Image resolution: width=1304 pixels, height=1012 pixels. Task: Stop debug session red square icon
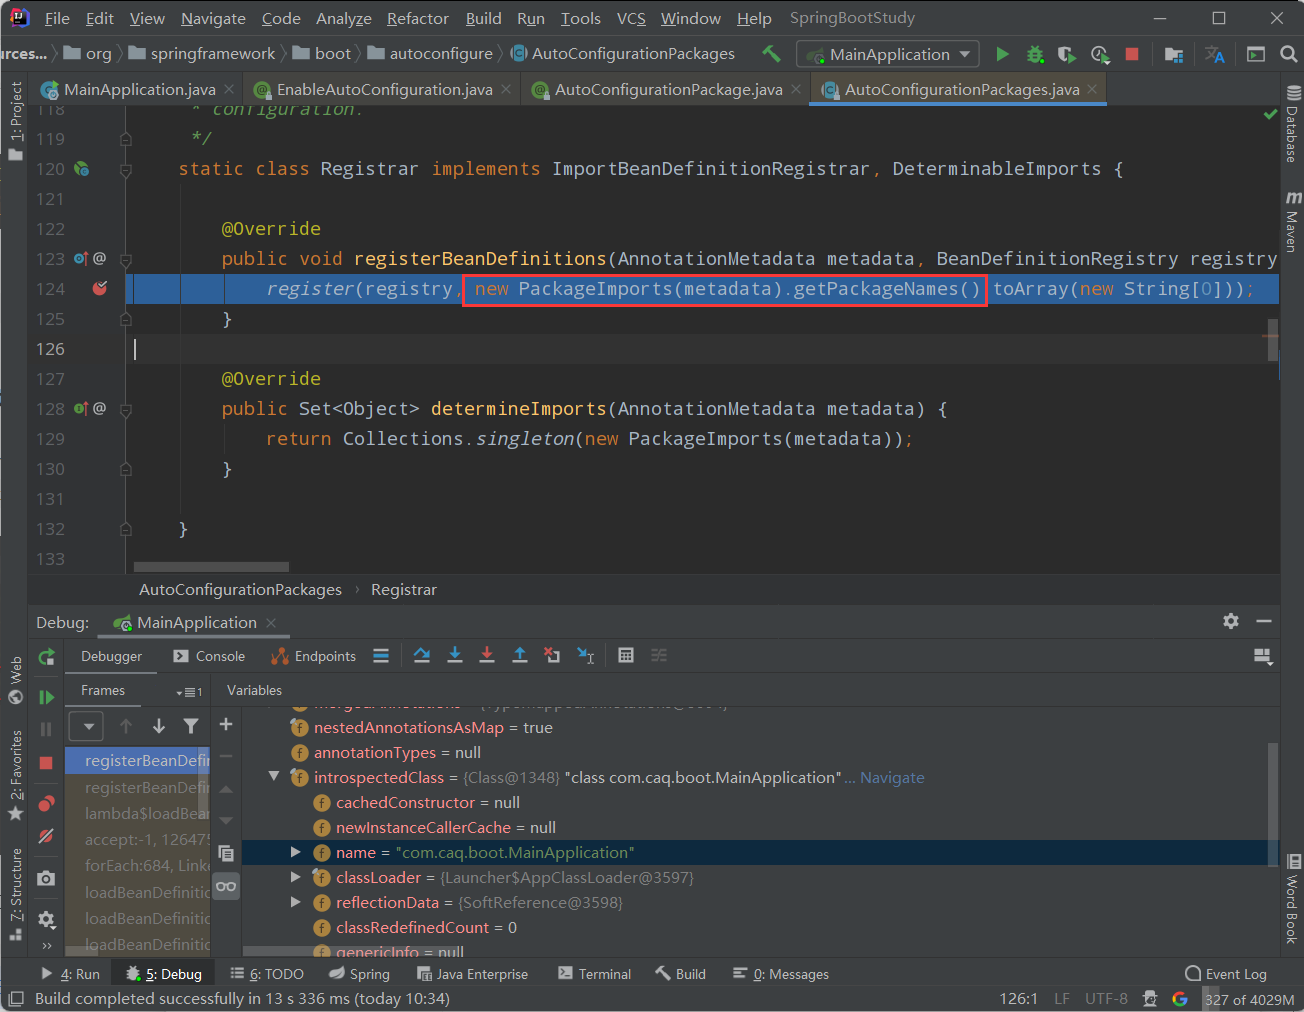coord(46,762)
